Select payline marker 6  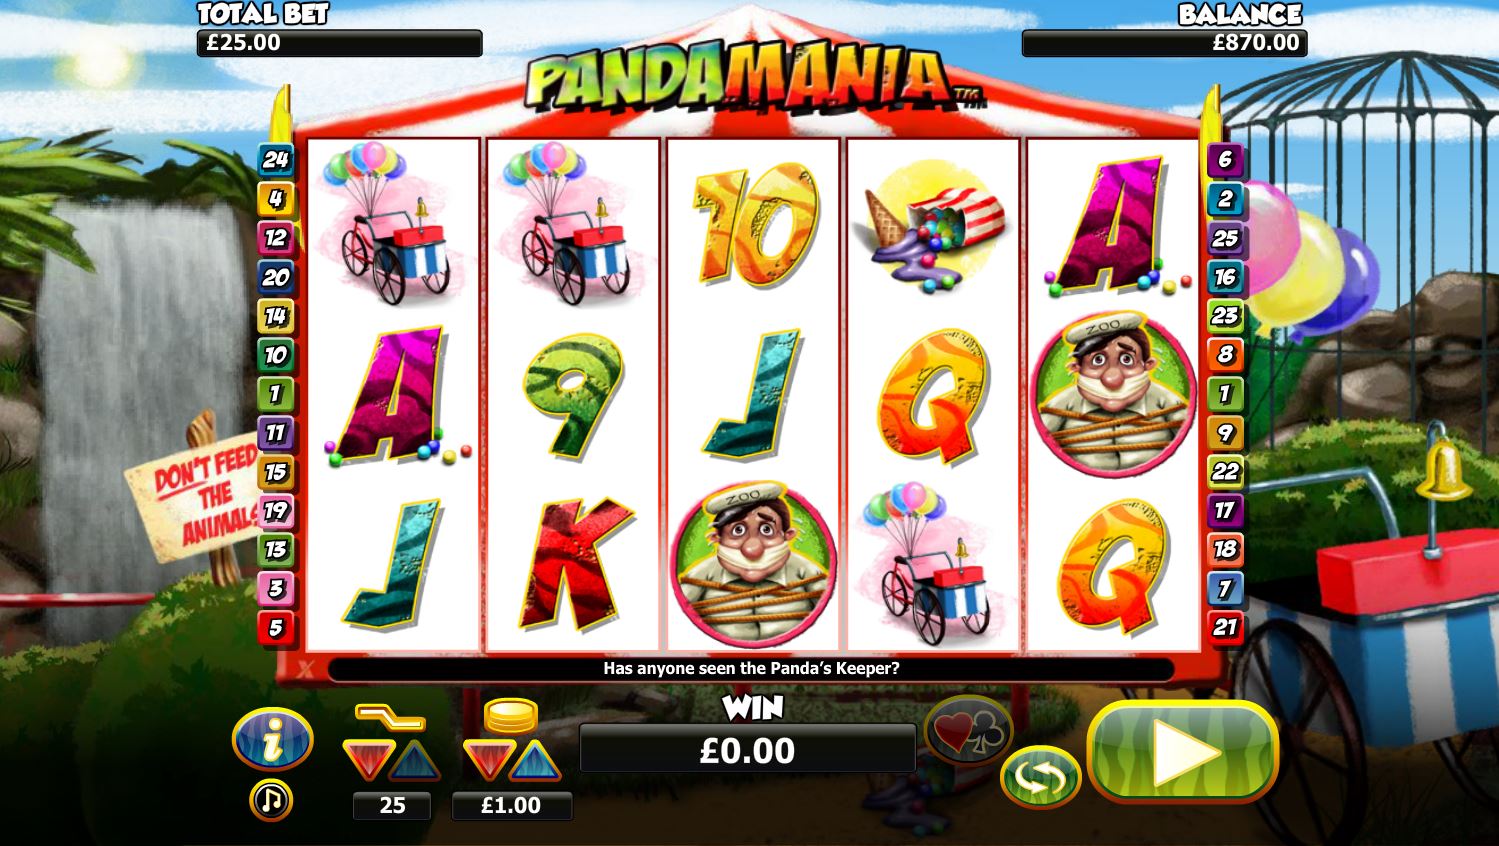[x=1225, y=159]
